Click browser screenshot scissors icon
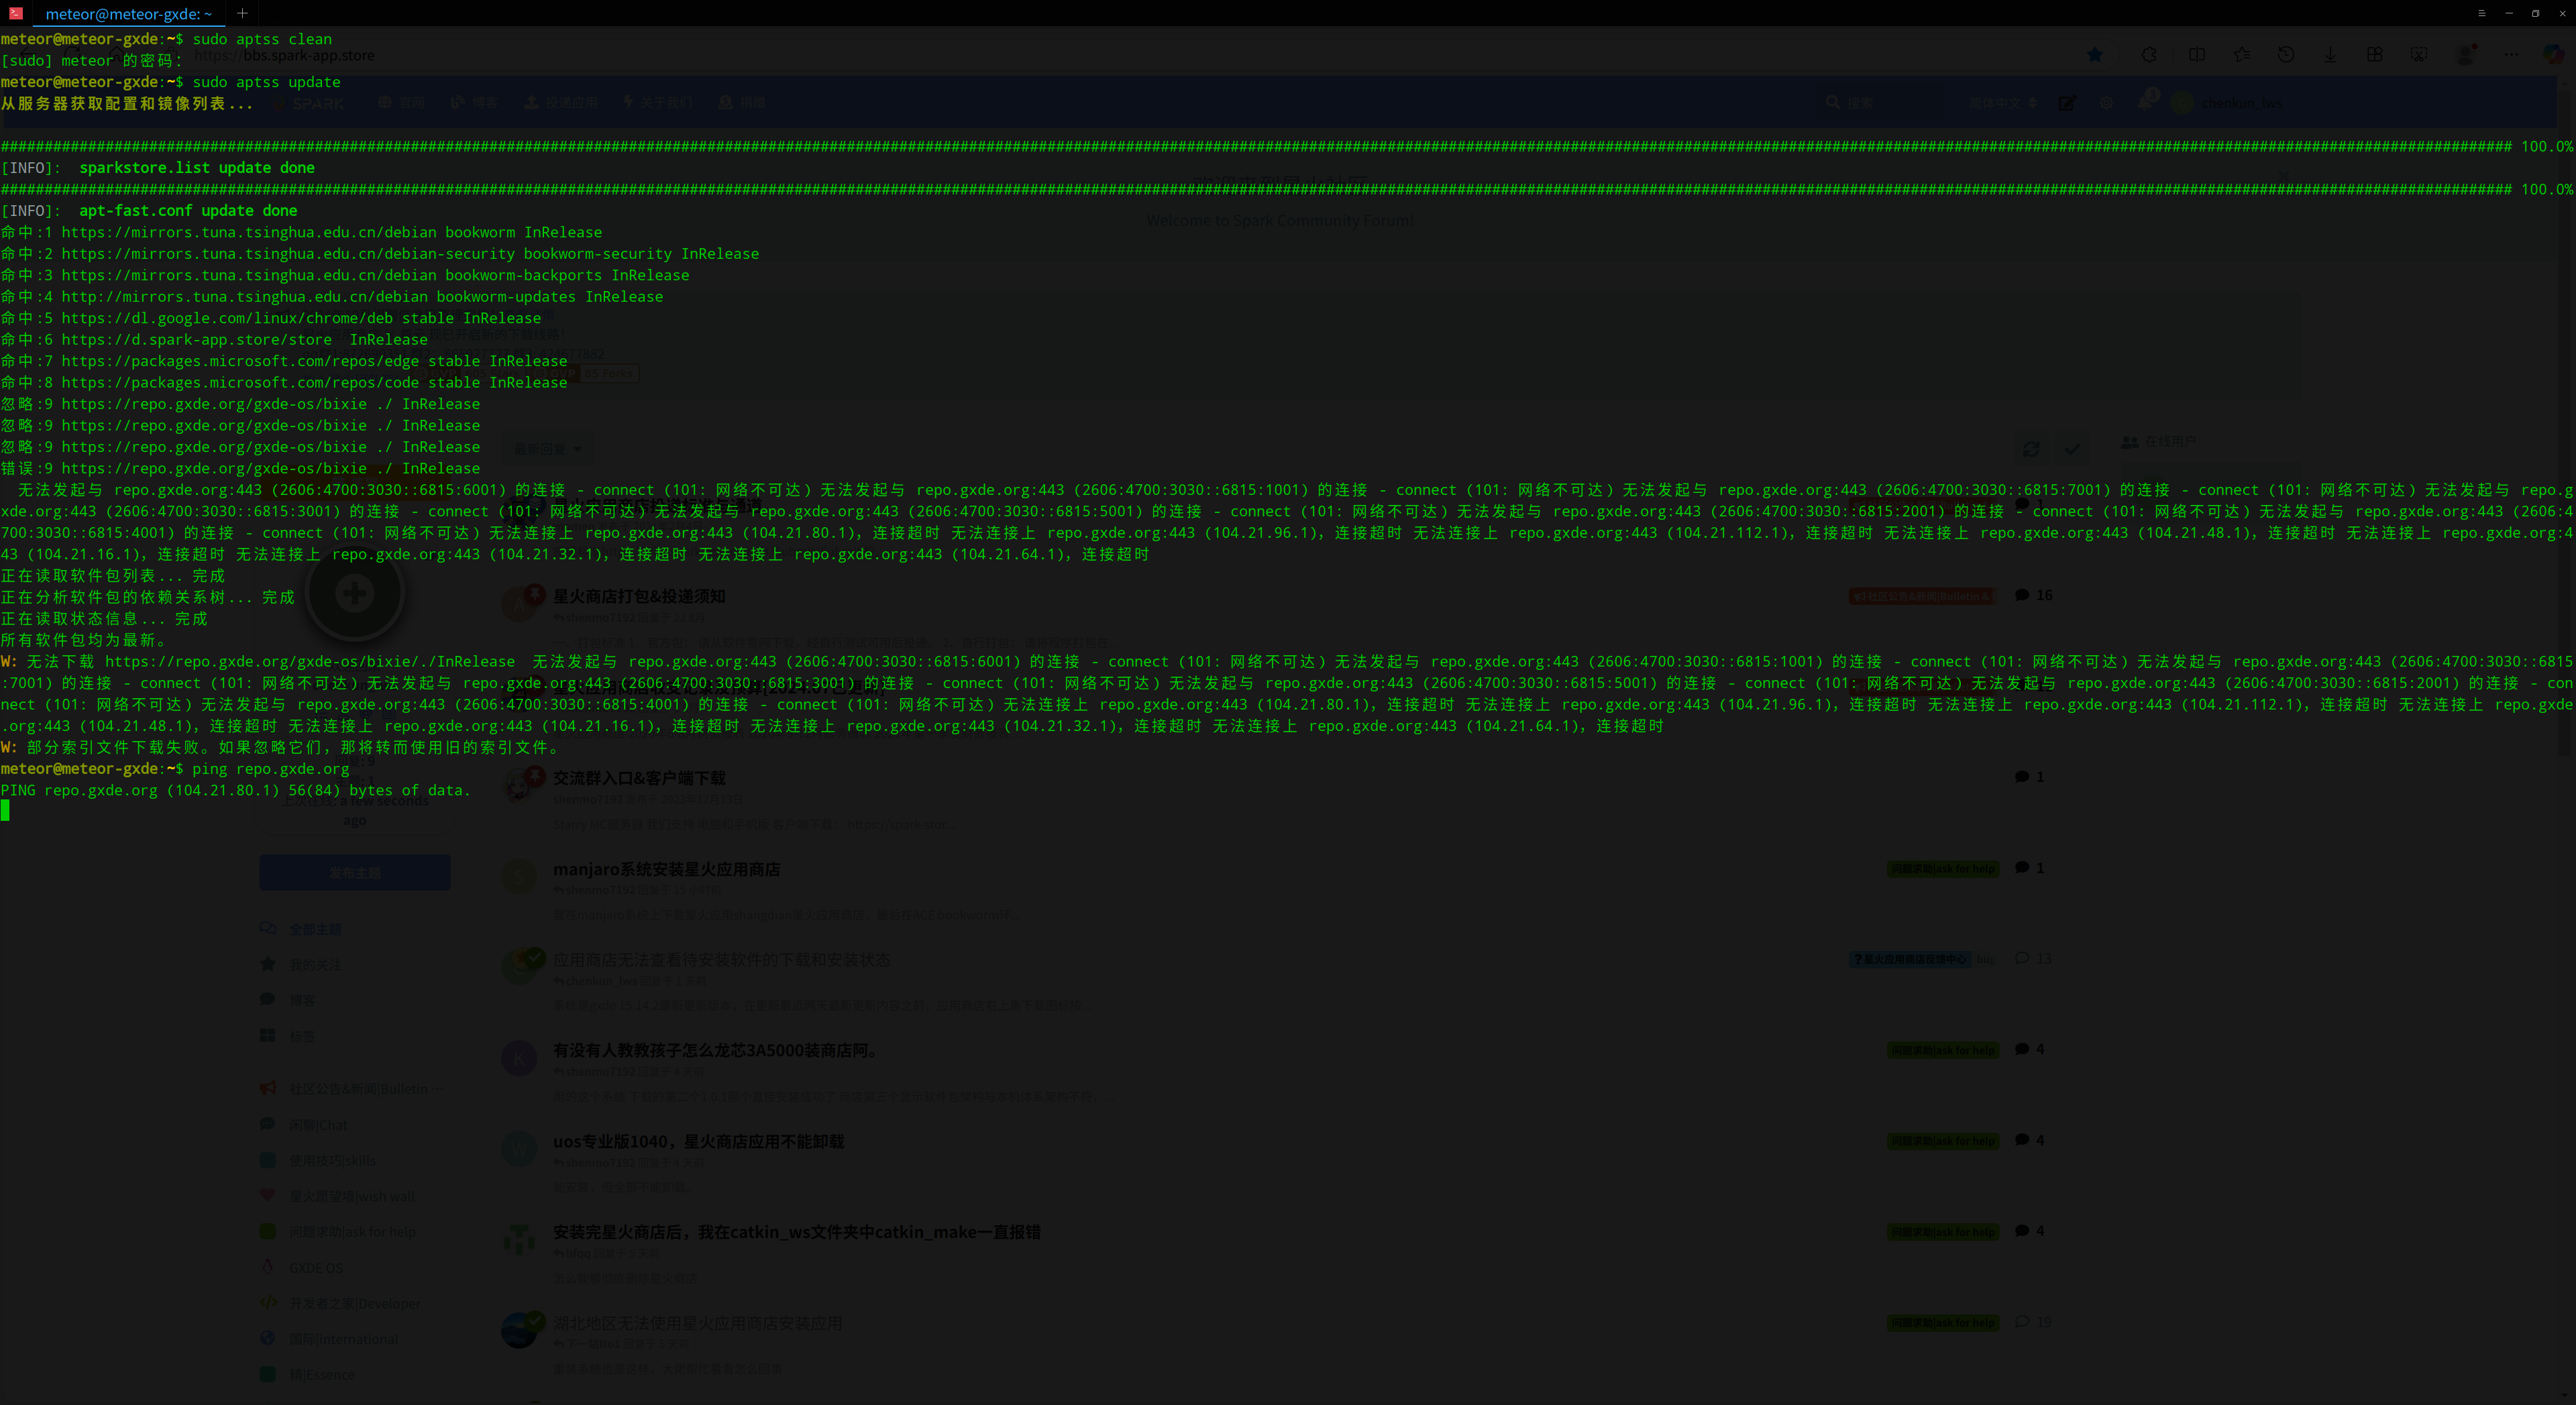 [x=2418, y=55]
